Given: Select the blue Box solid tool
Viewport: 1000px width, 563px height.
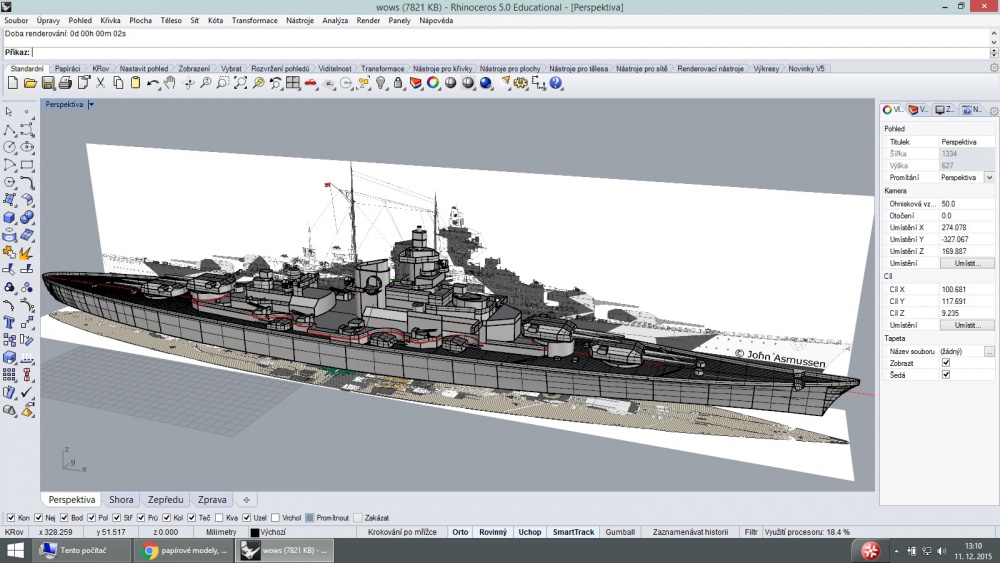Looking at the screenshot, I should [x=9, y=217].
